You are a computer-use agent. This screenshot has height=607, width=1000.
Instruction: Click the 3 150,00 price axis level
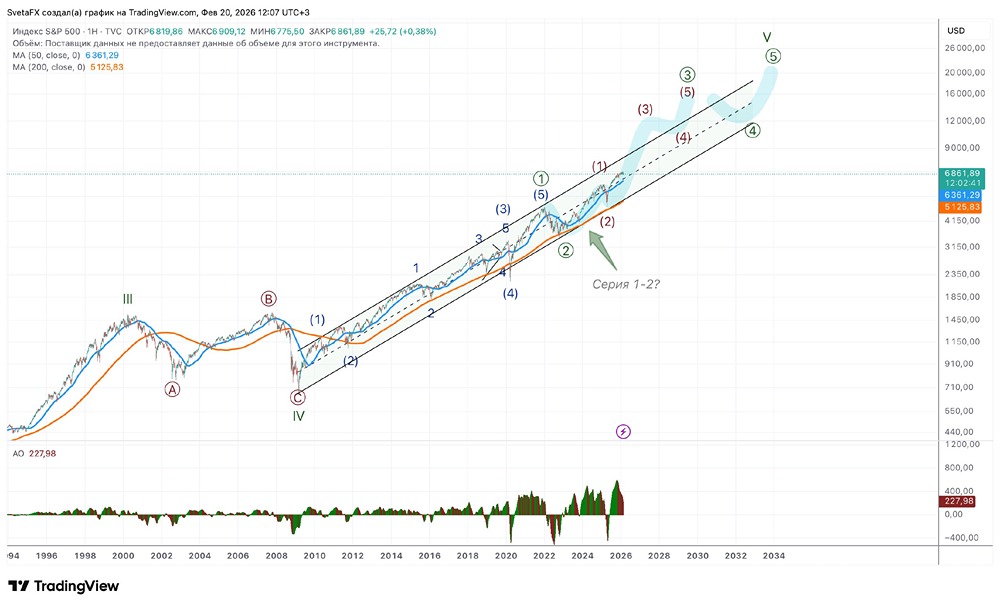(x=961, y=246)
